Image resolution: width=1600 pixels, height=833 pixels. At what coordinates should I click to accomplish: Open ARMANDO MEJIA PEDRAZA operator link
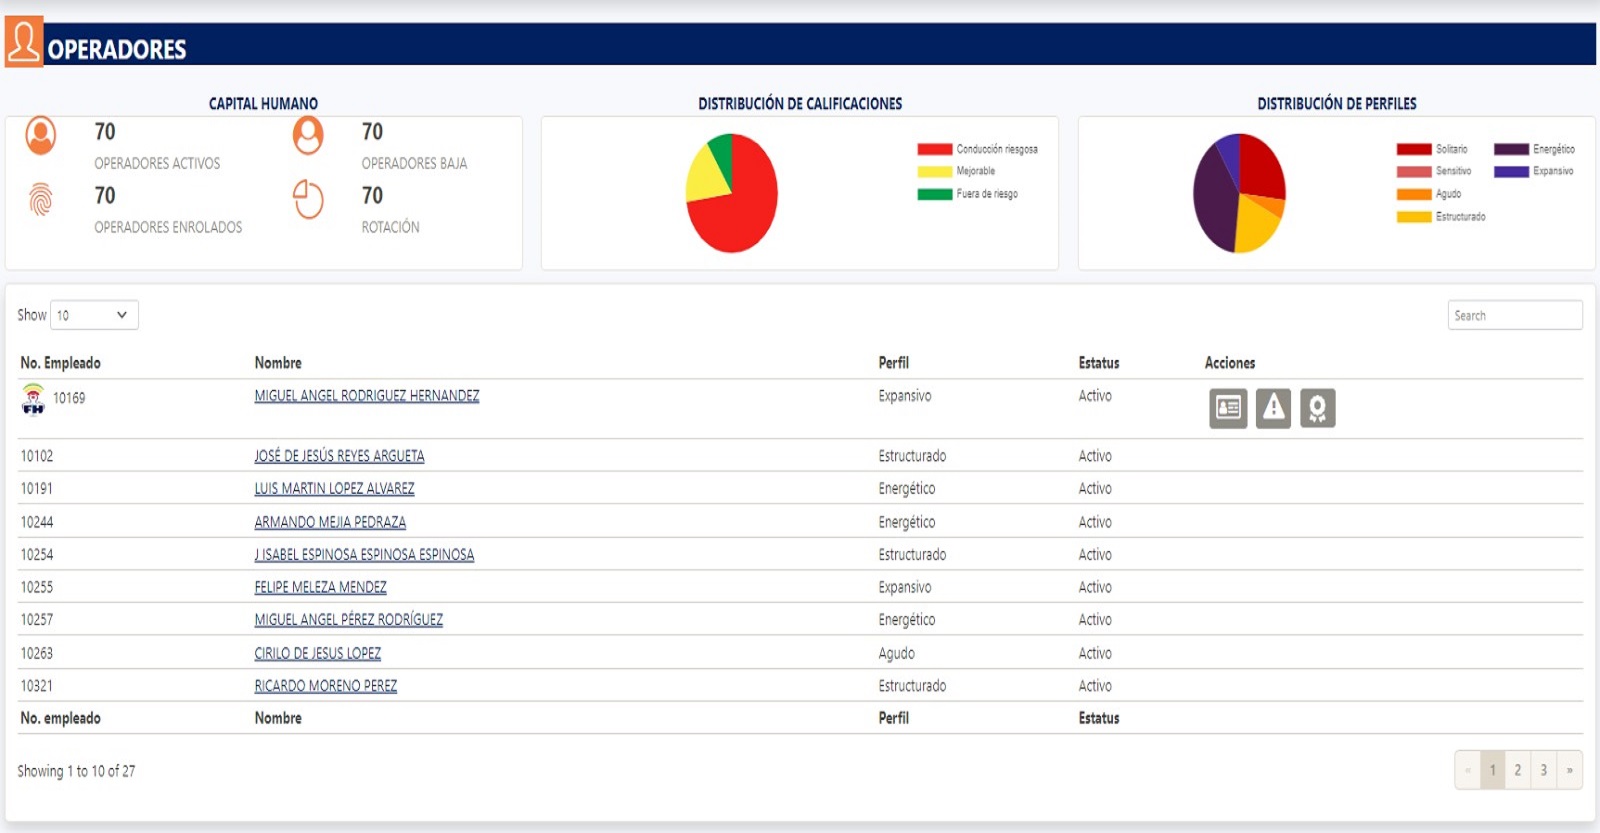[330, 522]
